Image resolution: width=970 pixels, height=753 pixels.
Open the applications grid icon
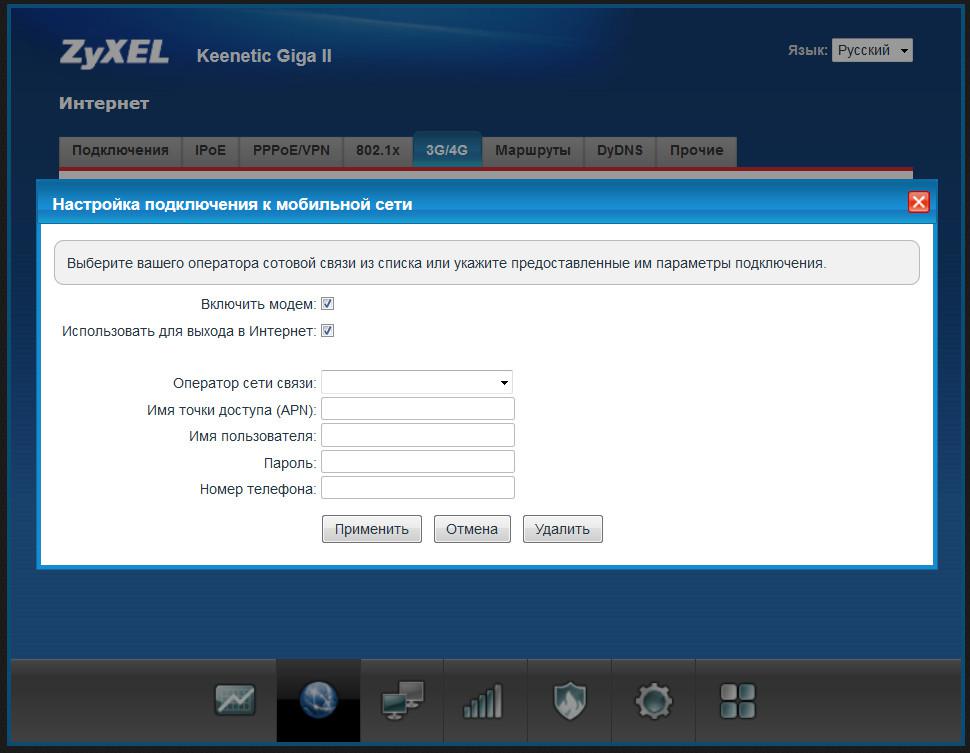[x=738, y=700]
